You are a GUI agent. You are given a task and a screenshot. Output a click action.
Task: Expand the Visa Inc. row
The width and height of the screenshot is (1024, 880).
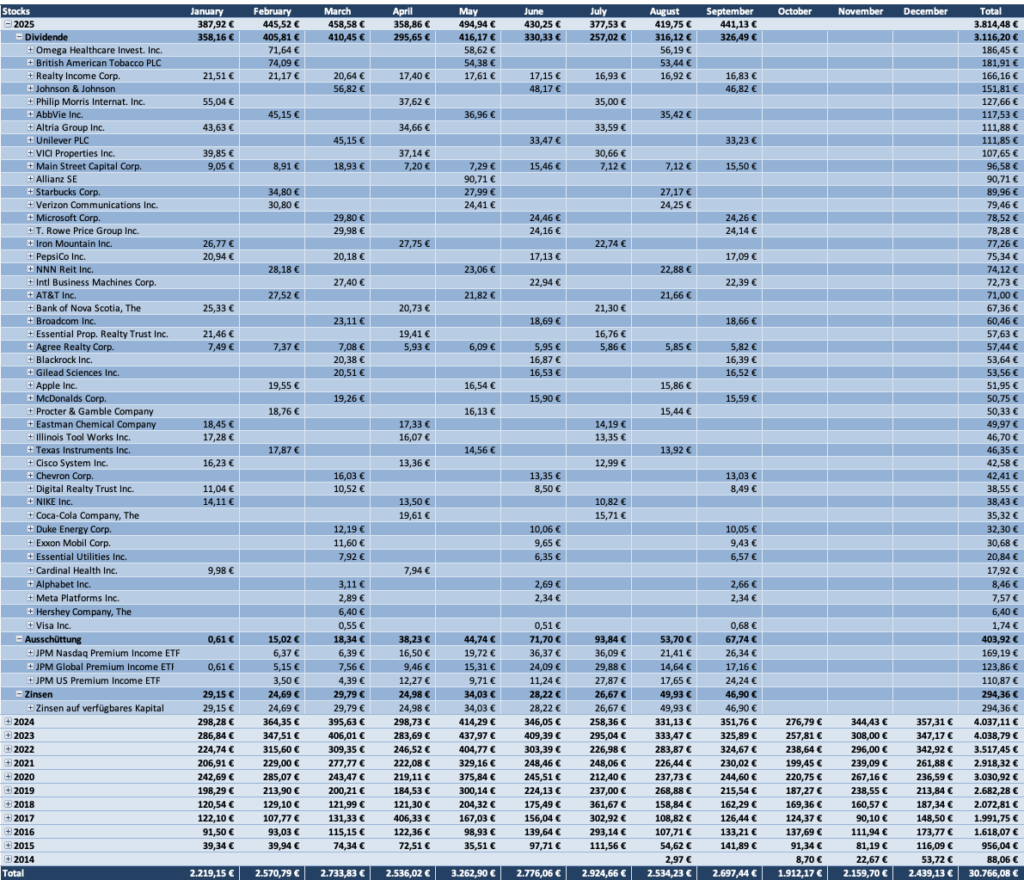coord(29,624)
